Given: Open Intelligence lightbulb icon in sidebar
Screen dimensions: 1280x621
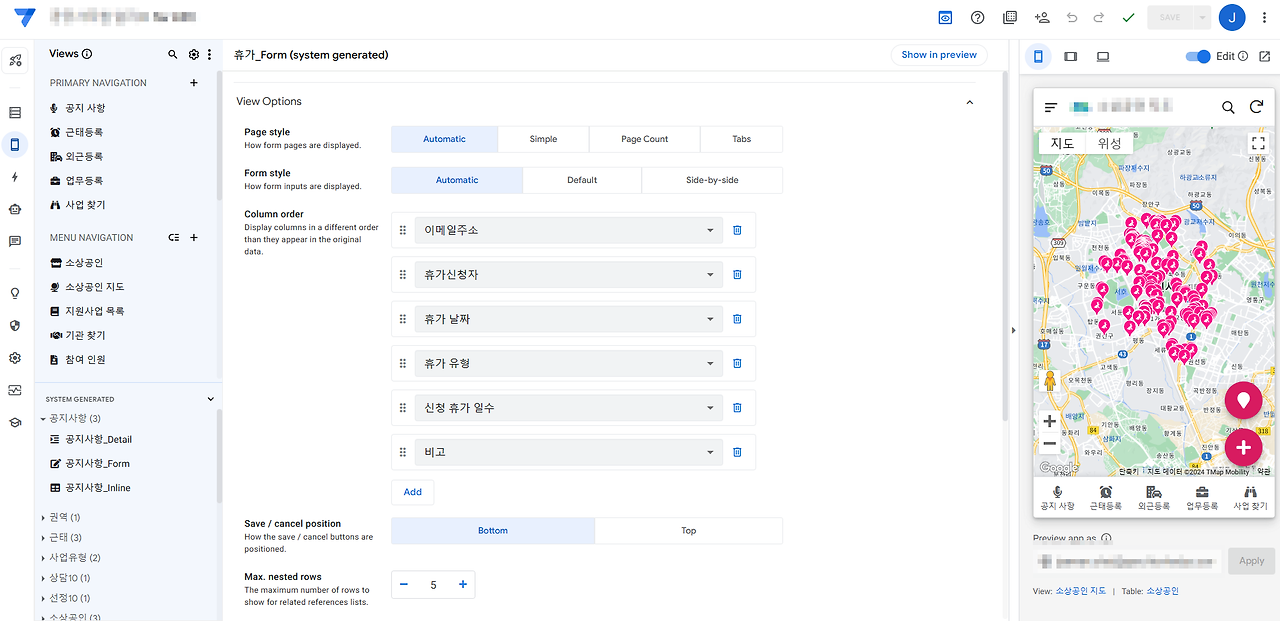Looking at the screenshot, I should pos(15,293).
